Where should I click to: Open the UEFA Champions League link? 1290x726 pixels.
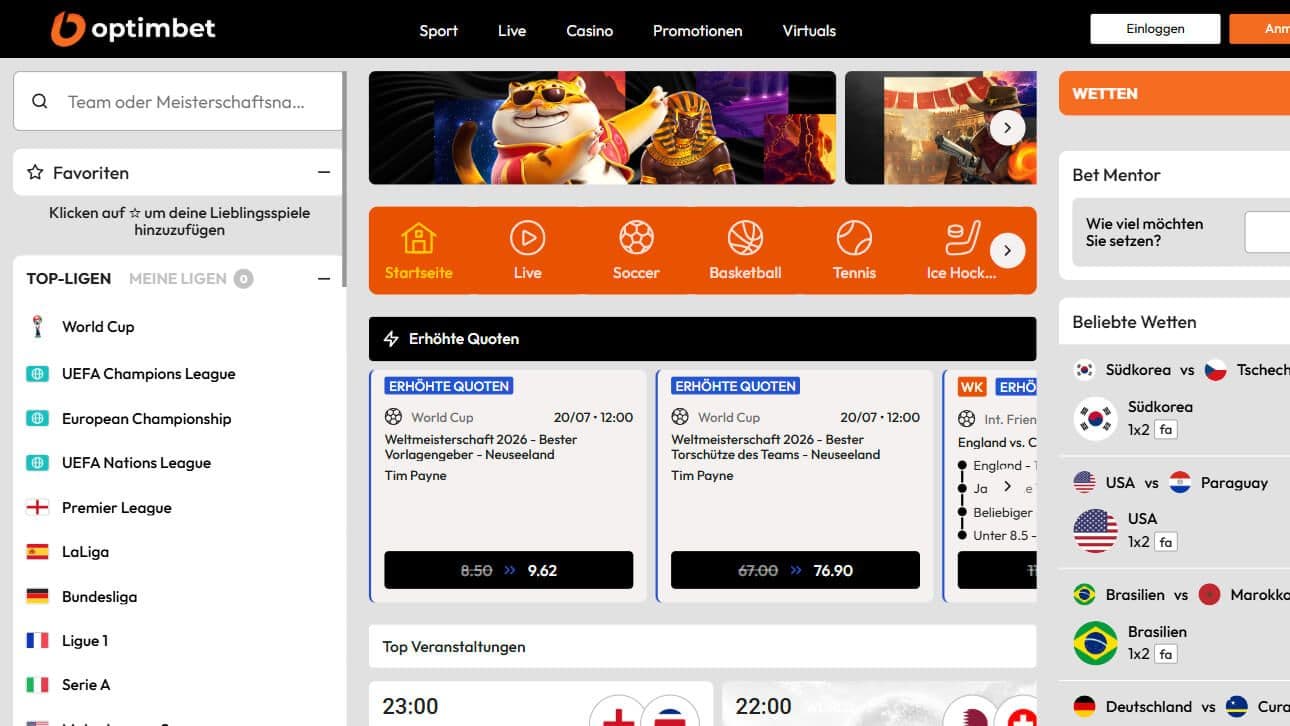coord(149,374)
